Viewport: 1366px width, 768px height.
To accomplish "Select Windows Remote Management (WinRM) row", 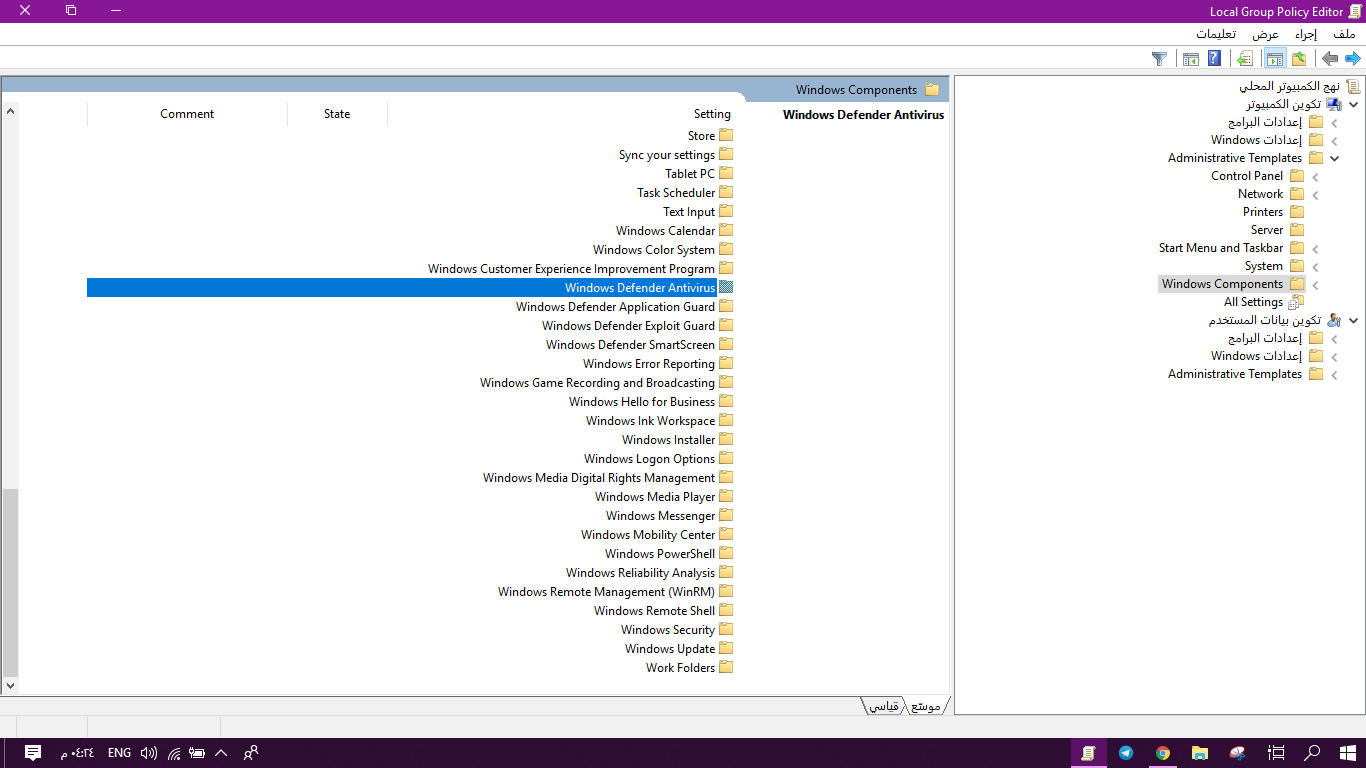I will (410, 591).
